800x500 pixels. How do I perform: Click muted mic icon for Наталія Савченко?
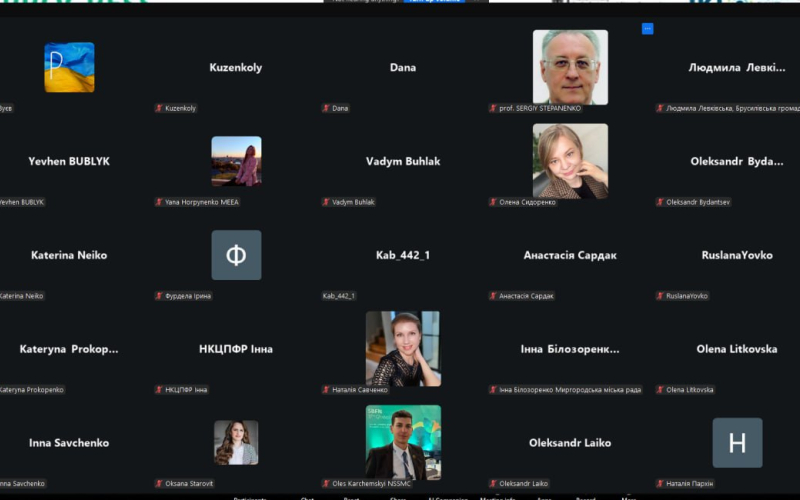pyautogui.click(x=326, y=390)
